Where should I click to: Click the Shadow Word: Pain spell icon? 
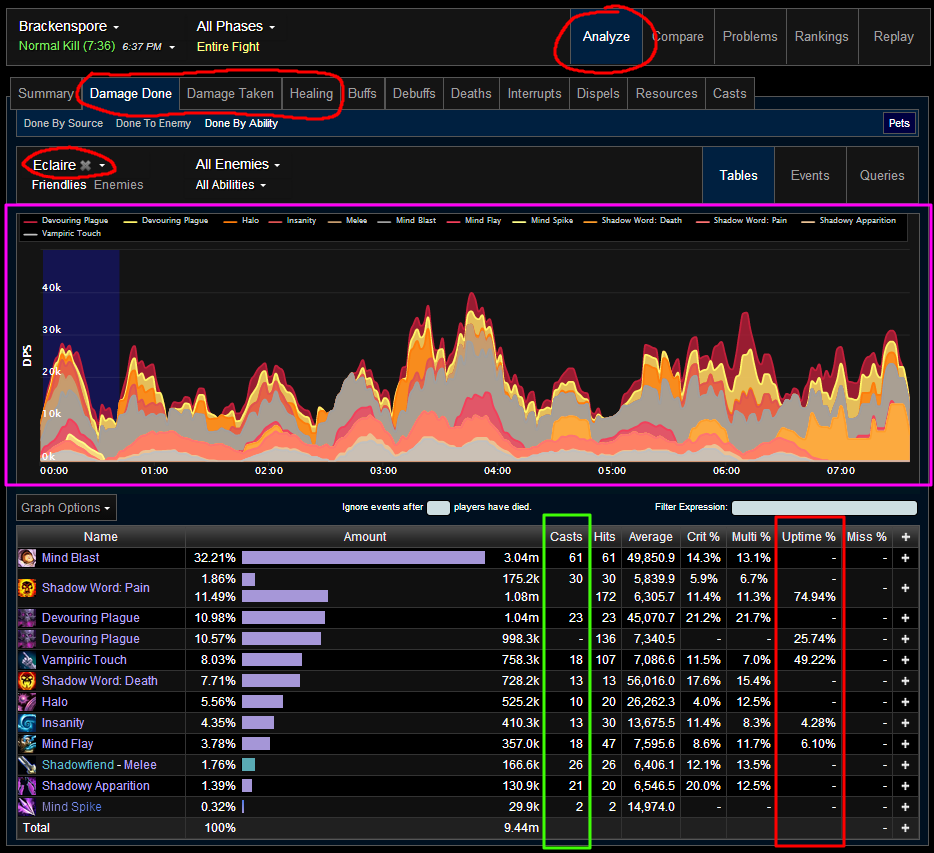click(x=28, y=588)
